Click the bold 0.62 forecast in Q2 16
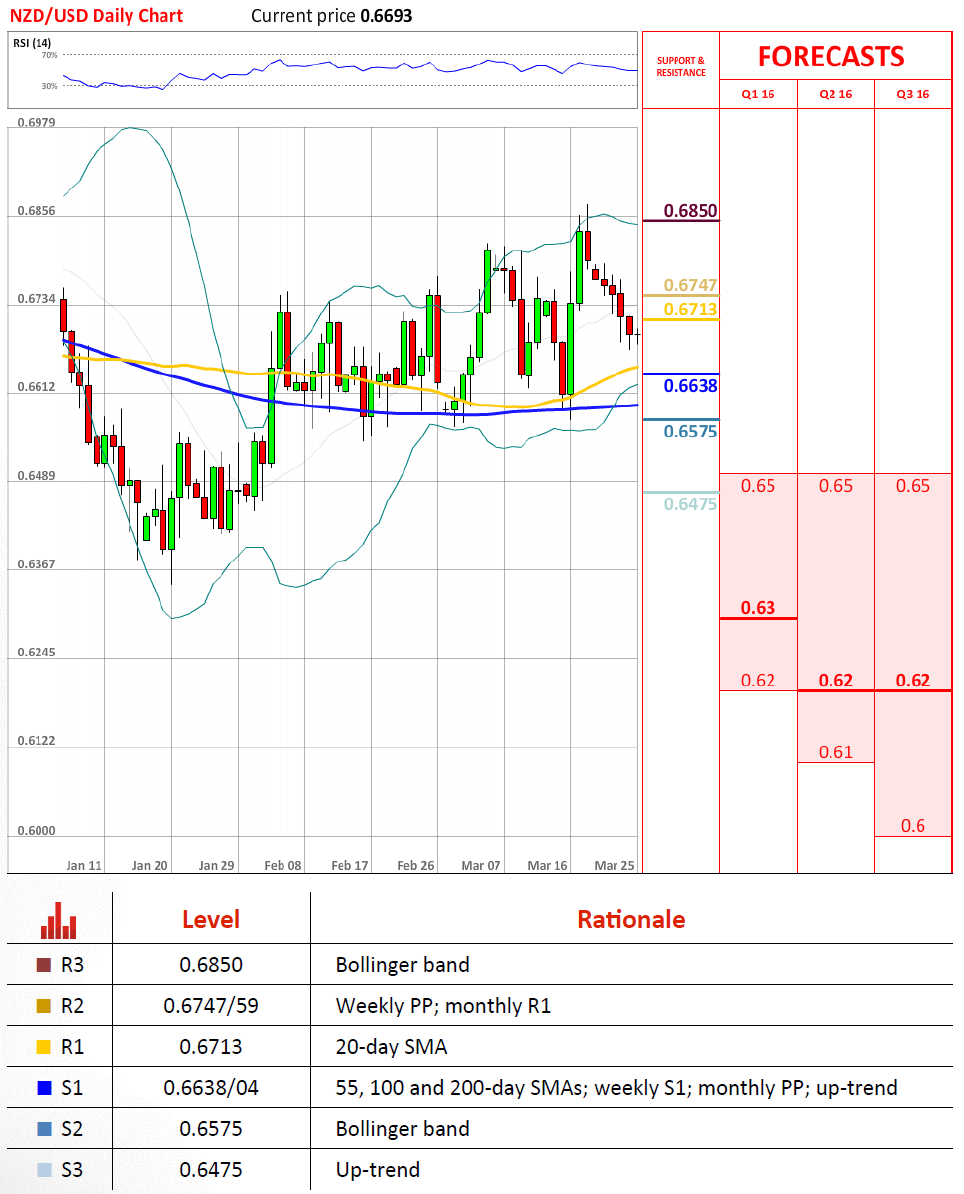The height and width of the screenshot is (1194, 964). coord(835,680)
